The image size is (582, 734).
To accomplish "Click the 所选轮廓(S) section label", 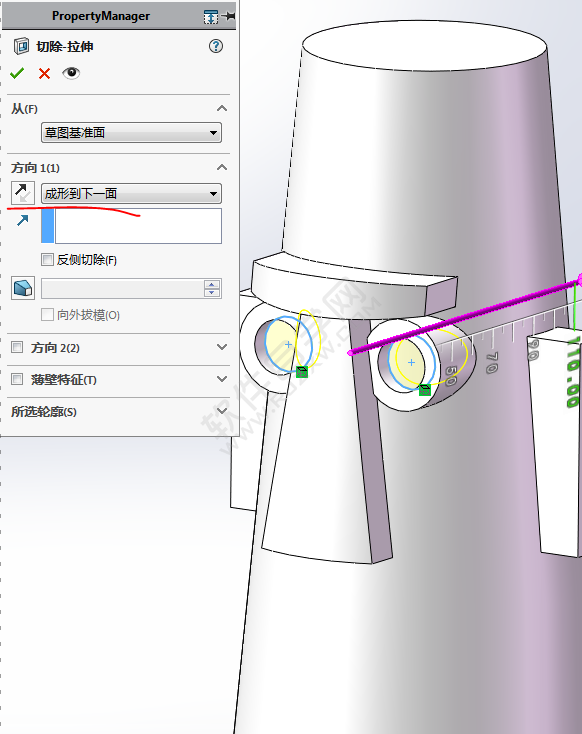I will pyautogui.click(x=44, y=411).
